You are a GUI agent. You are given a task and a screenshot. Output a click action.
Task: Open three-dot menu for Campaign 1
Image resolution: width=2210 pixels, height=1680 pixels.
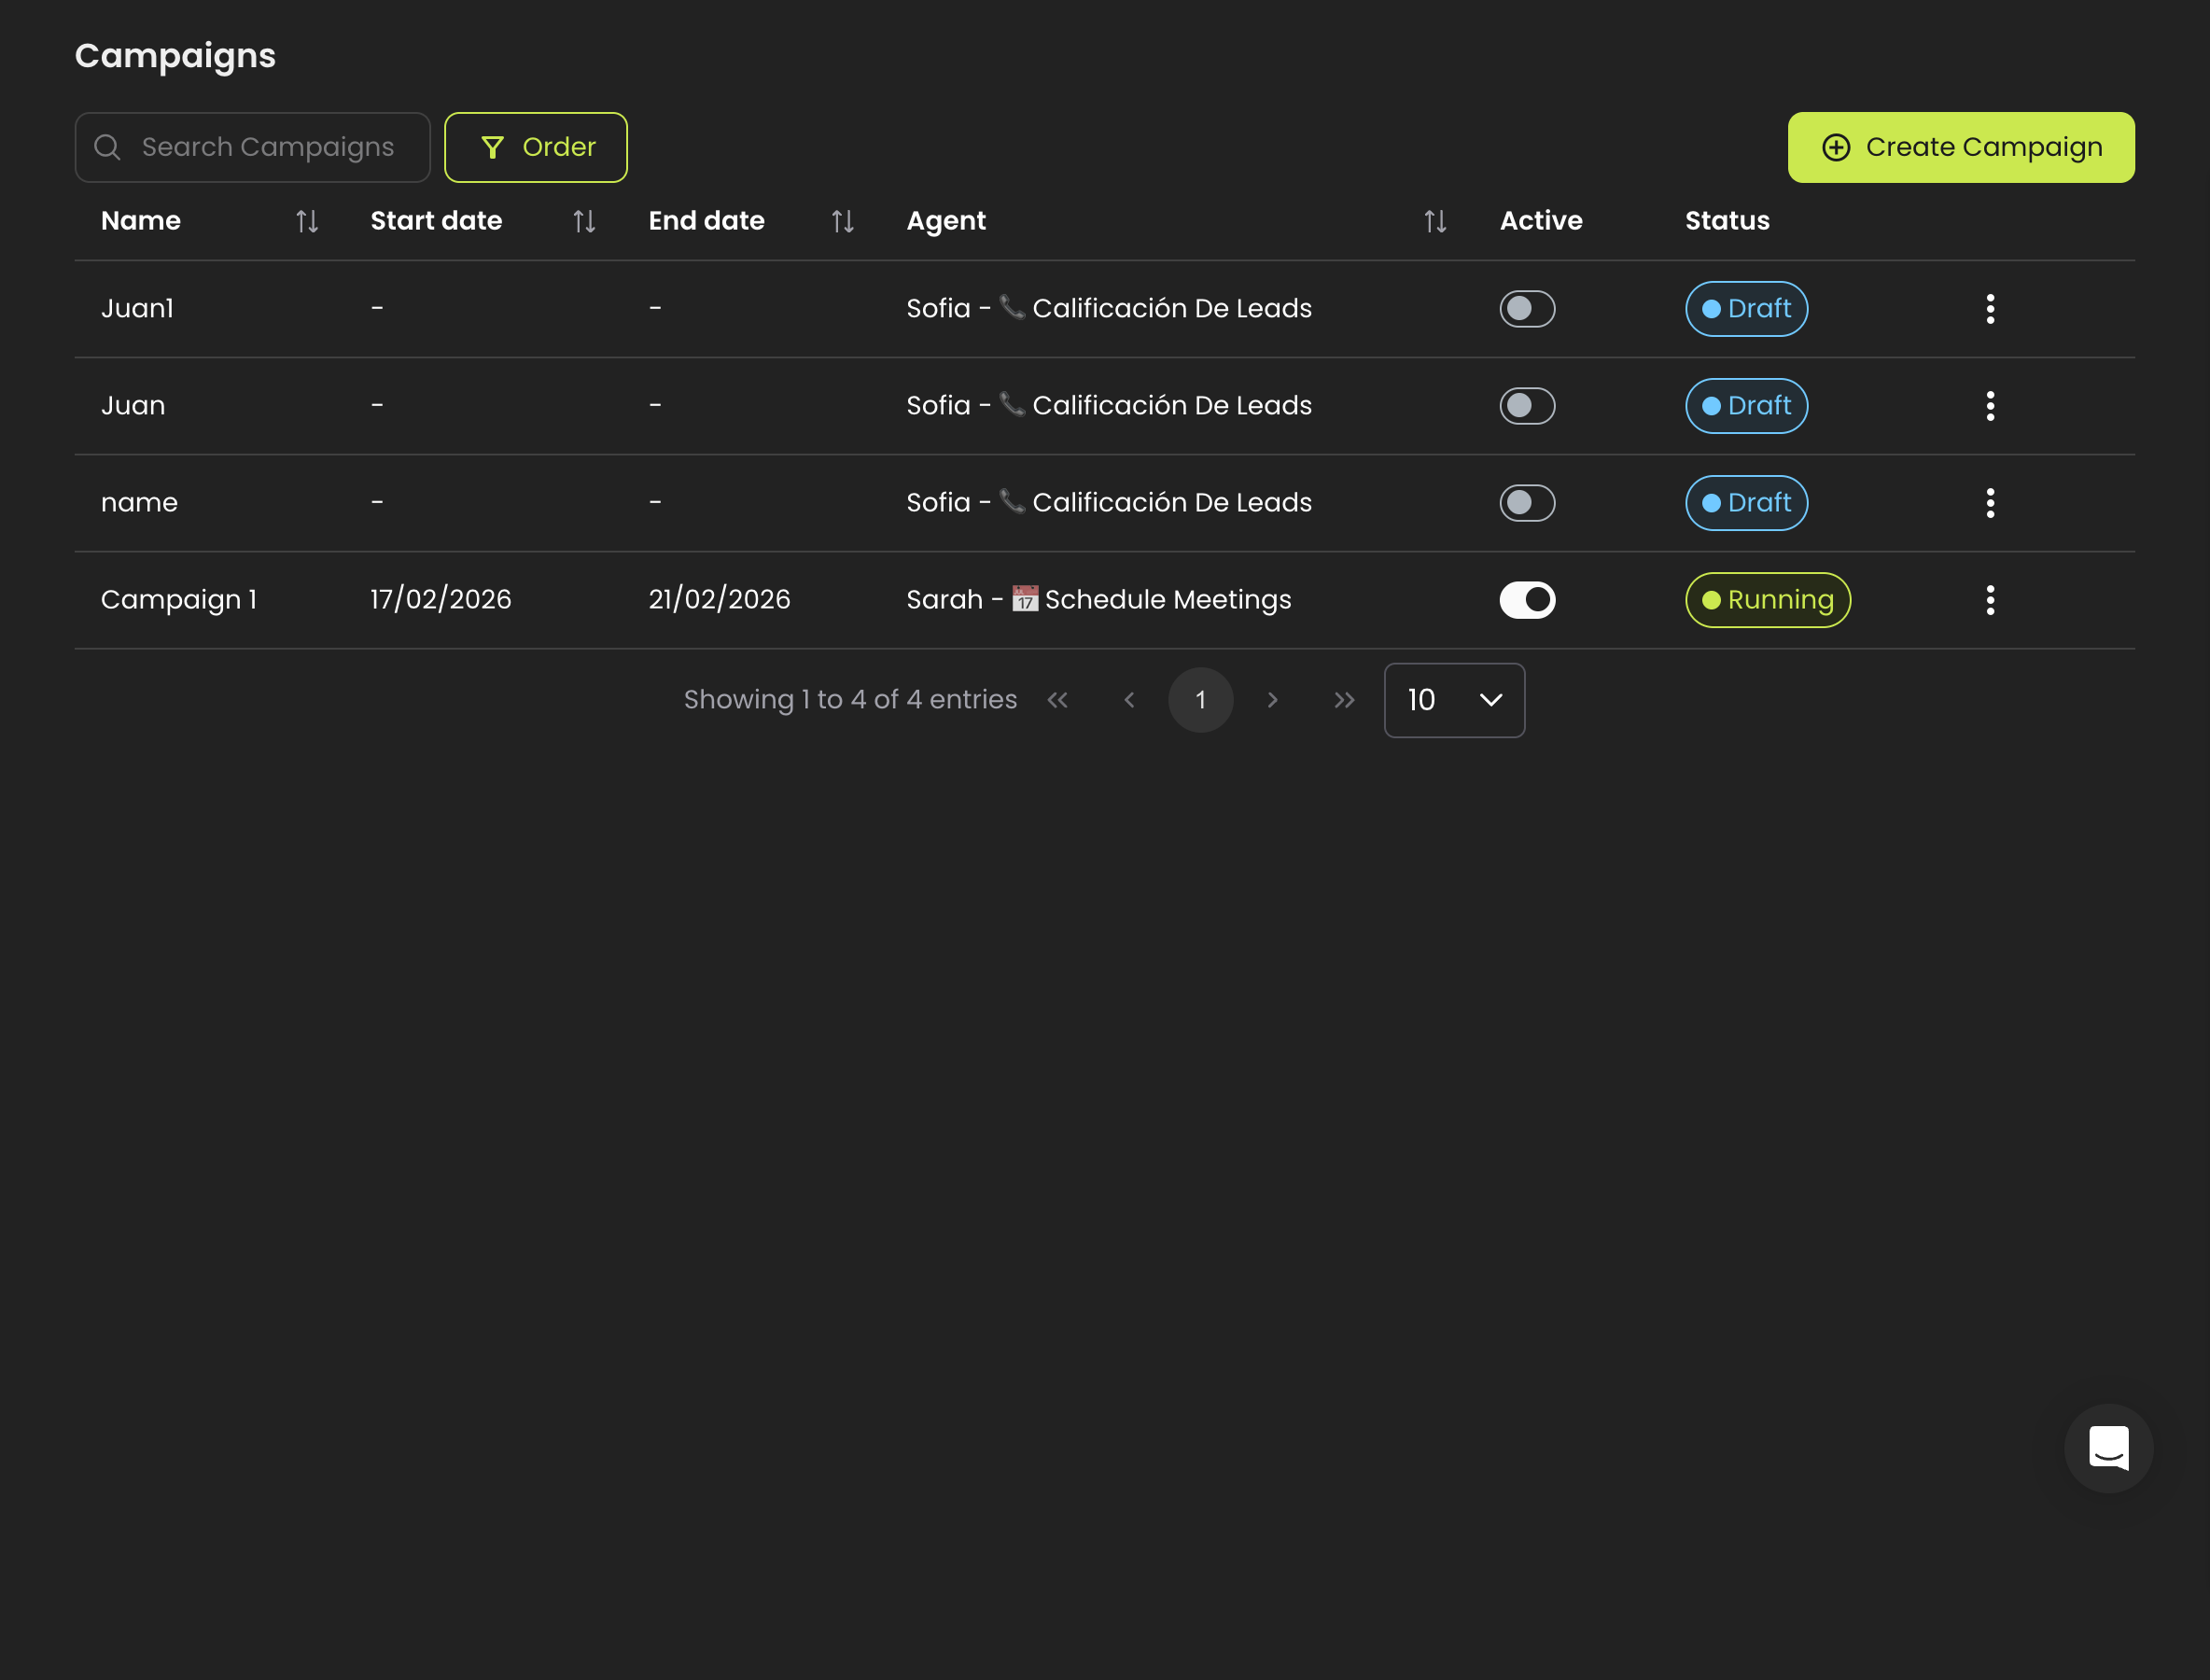[x=1990, y=600]
